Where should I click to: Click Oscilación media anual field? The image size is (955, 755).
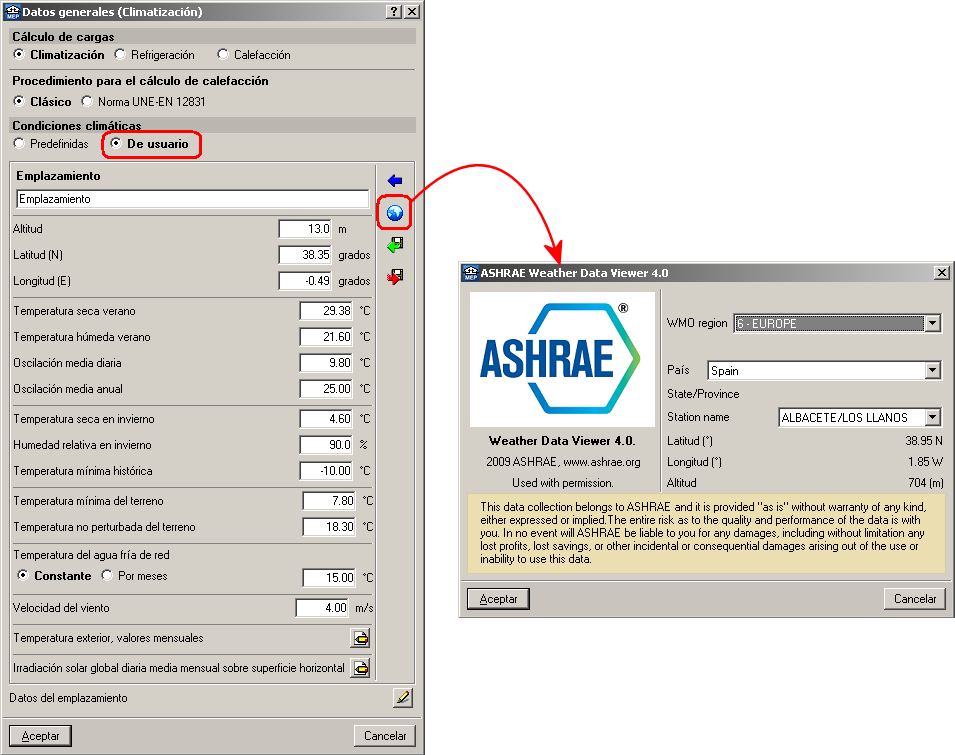click(x=326, y=388)
